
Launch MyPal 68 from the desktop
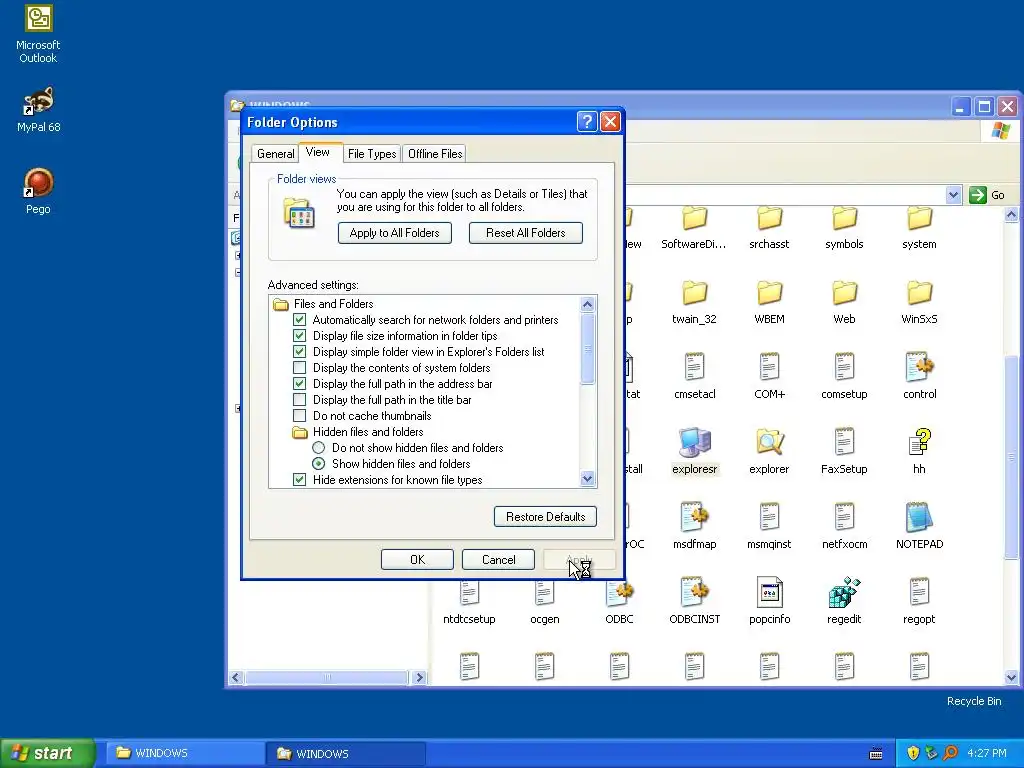point(38,110)
